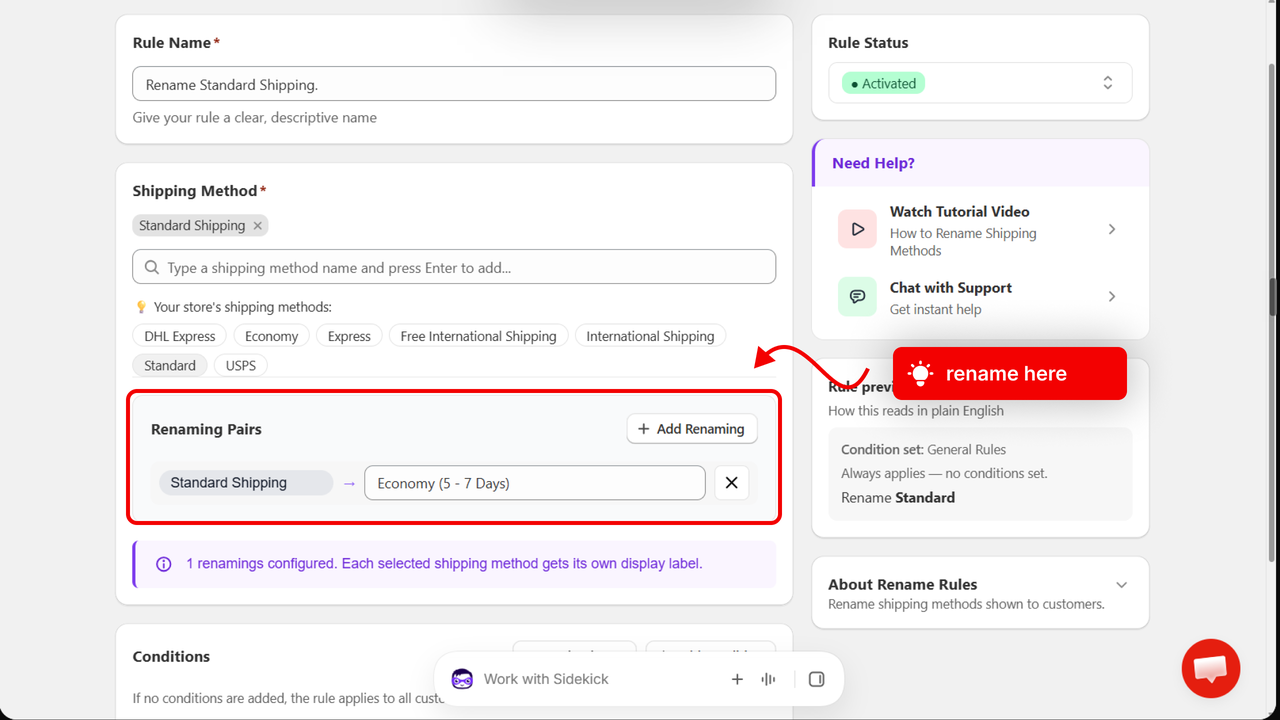1280x720 pixels.
Task: Click the tutorial video play icon
Action: [857, 229]
